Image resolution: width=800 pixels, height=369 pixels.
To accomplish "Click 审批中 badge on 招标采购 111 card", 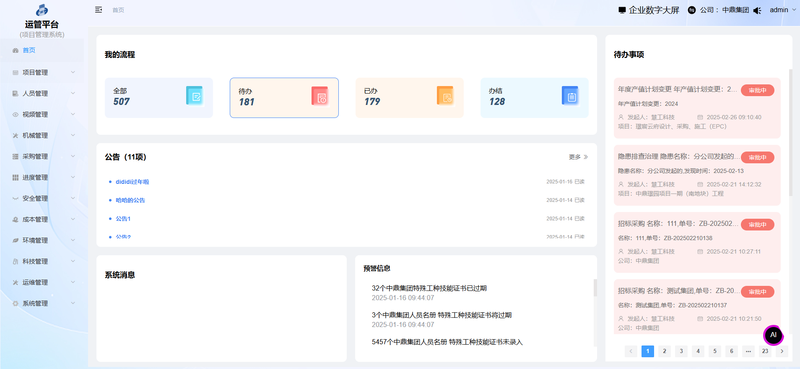I will [757, 225].
